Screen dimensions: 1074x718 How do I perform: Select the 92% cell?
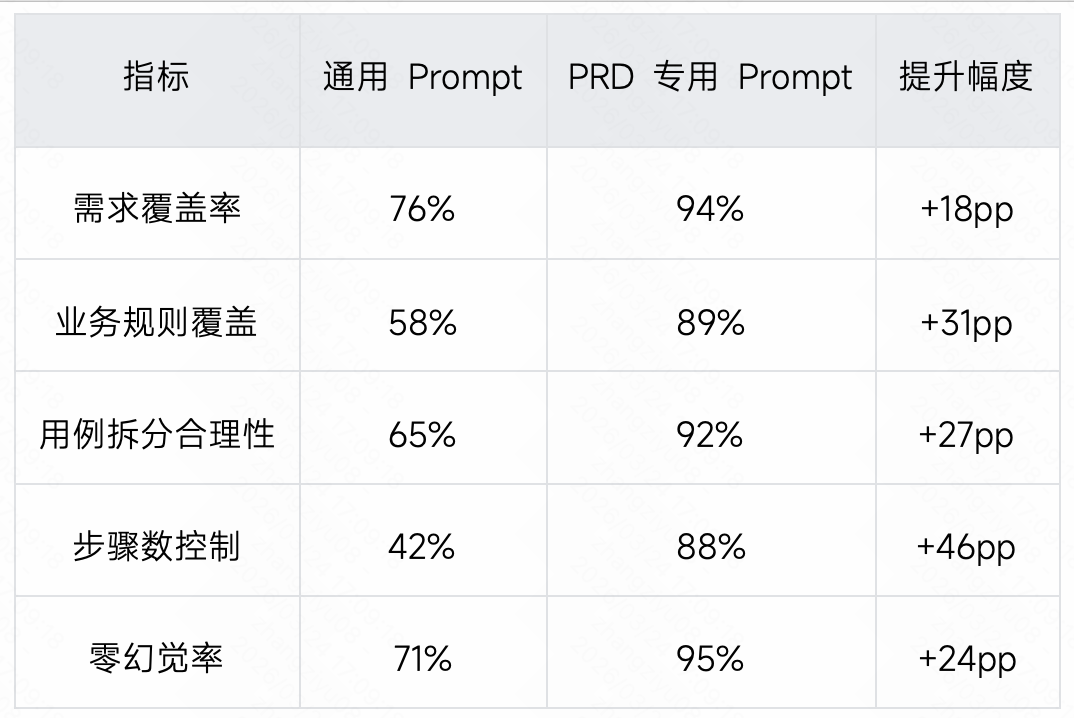click(x=710, y=435)
